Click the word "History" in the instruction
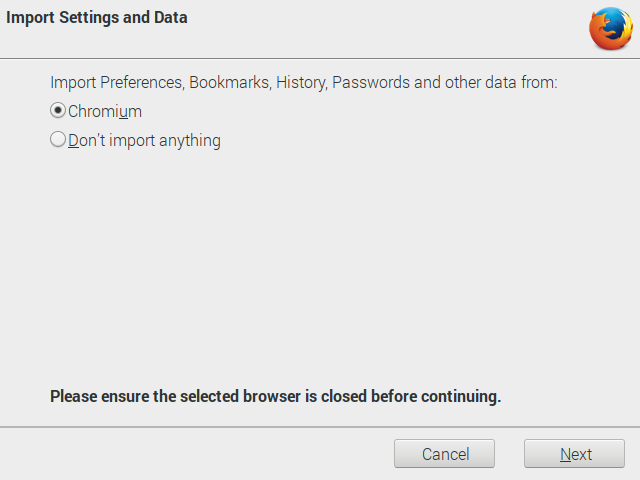The width and height of the screenshot is (640, 480). pyautogui.click(x=301, y=83)
